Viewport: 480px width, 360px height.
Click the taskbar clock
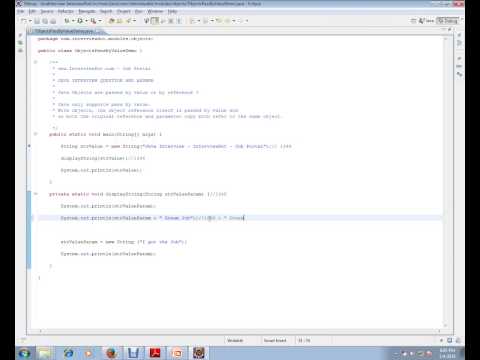click(447, 353)
